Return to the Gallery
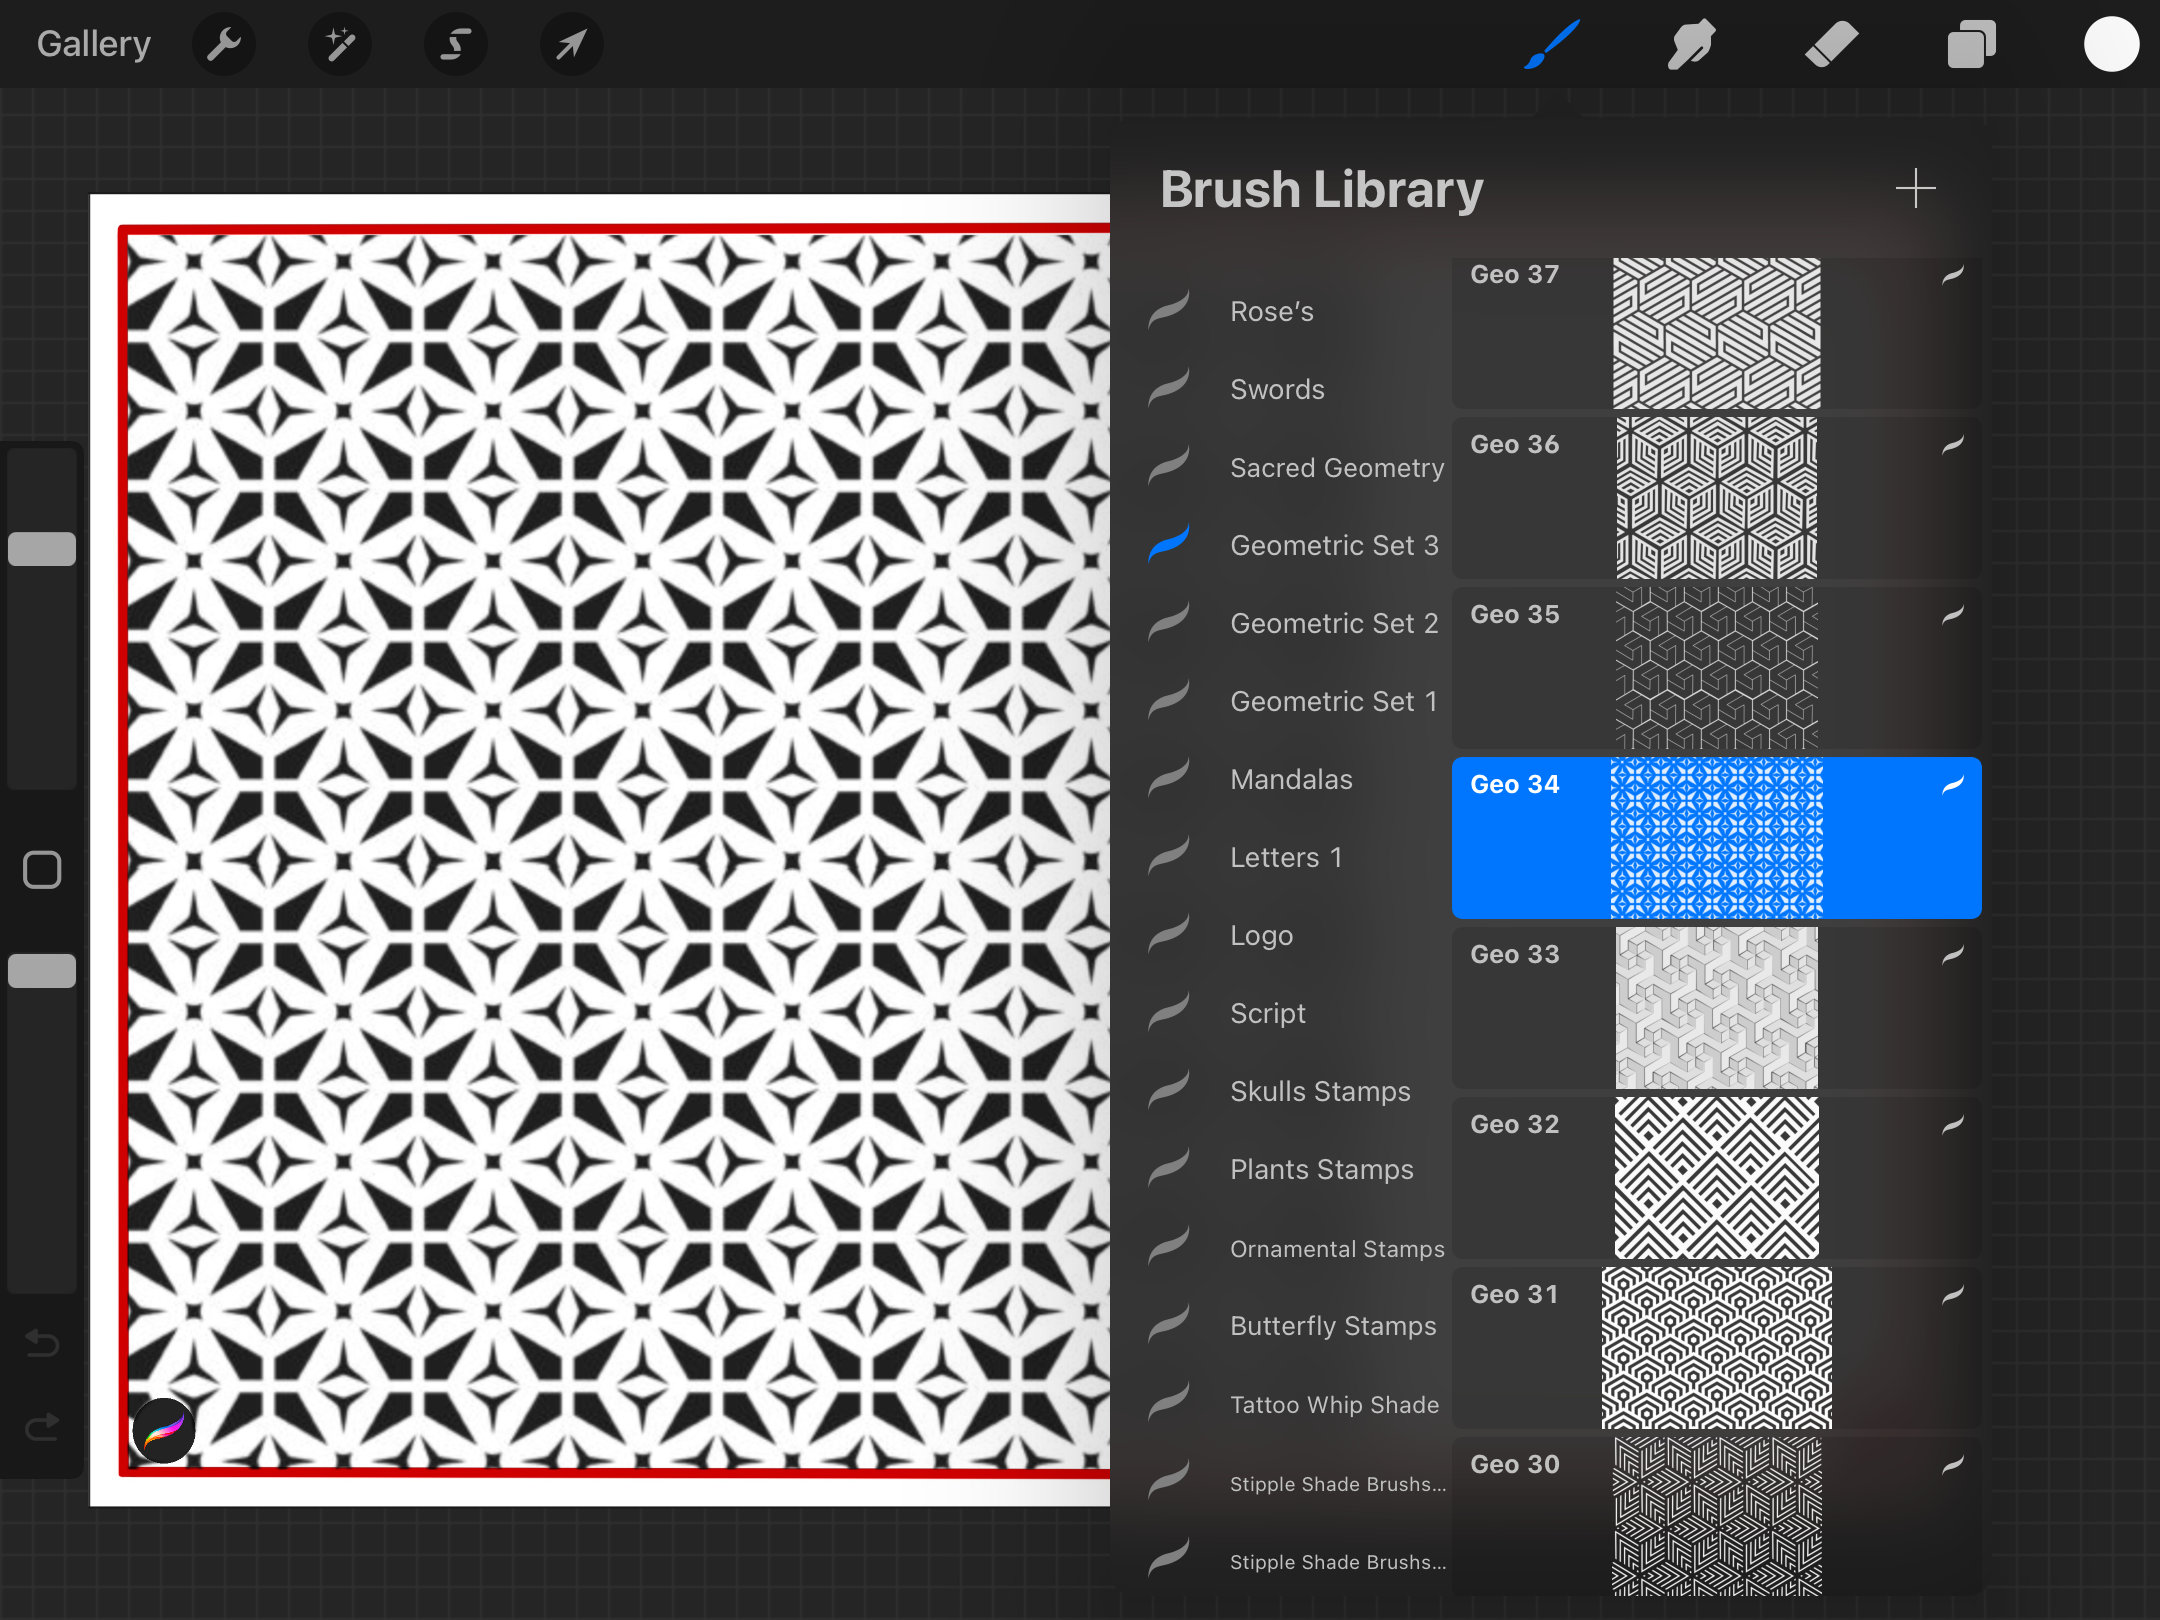Viewport: 2160px width, 1620px height. click(94, 44)
